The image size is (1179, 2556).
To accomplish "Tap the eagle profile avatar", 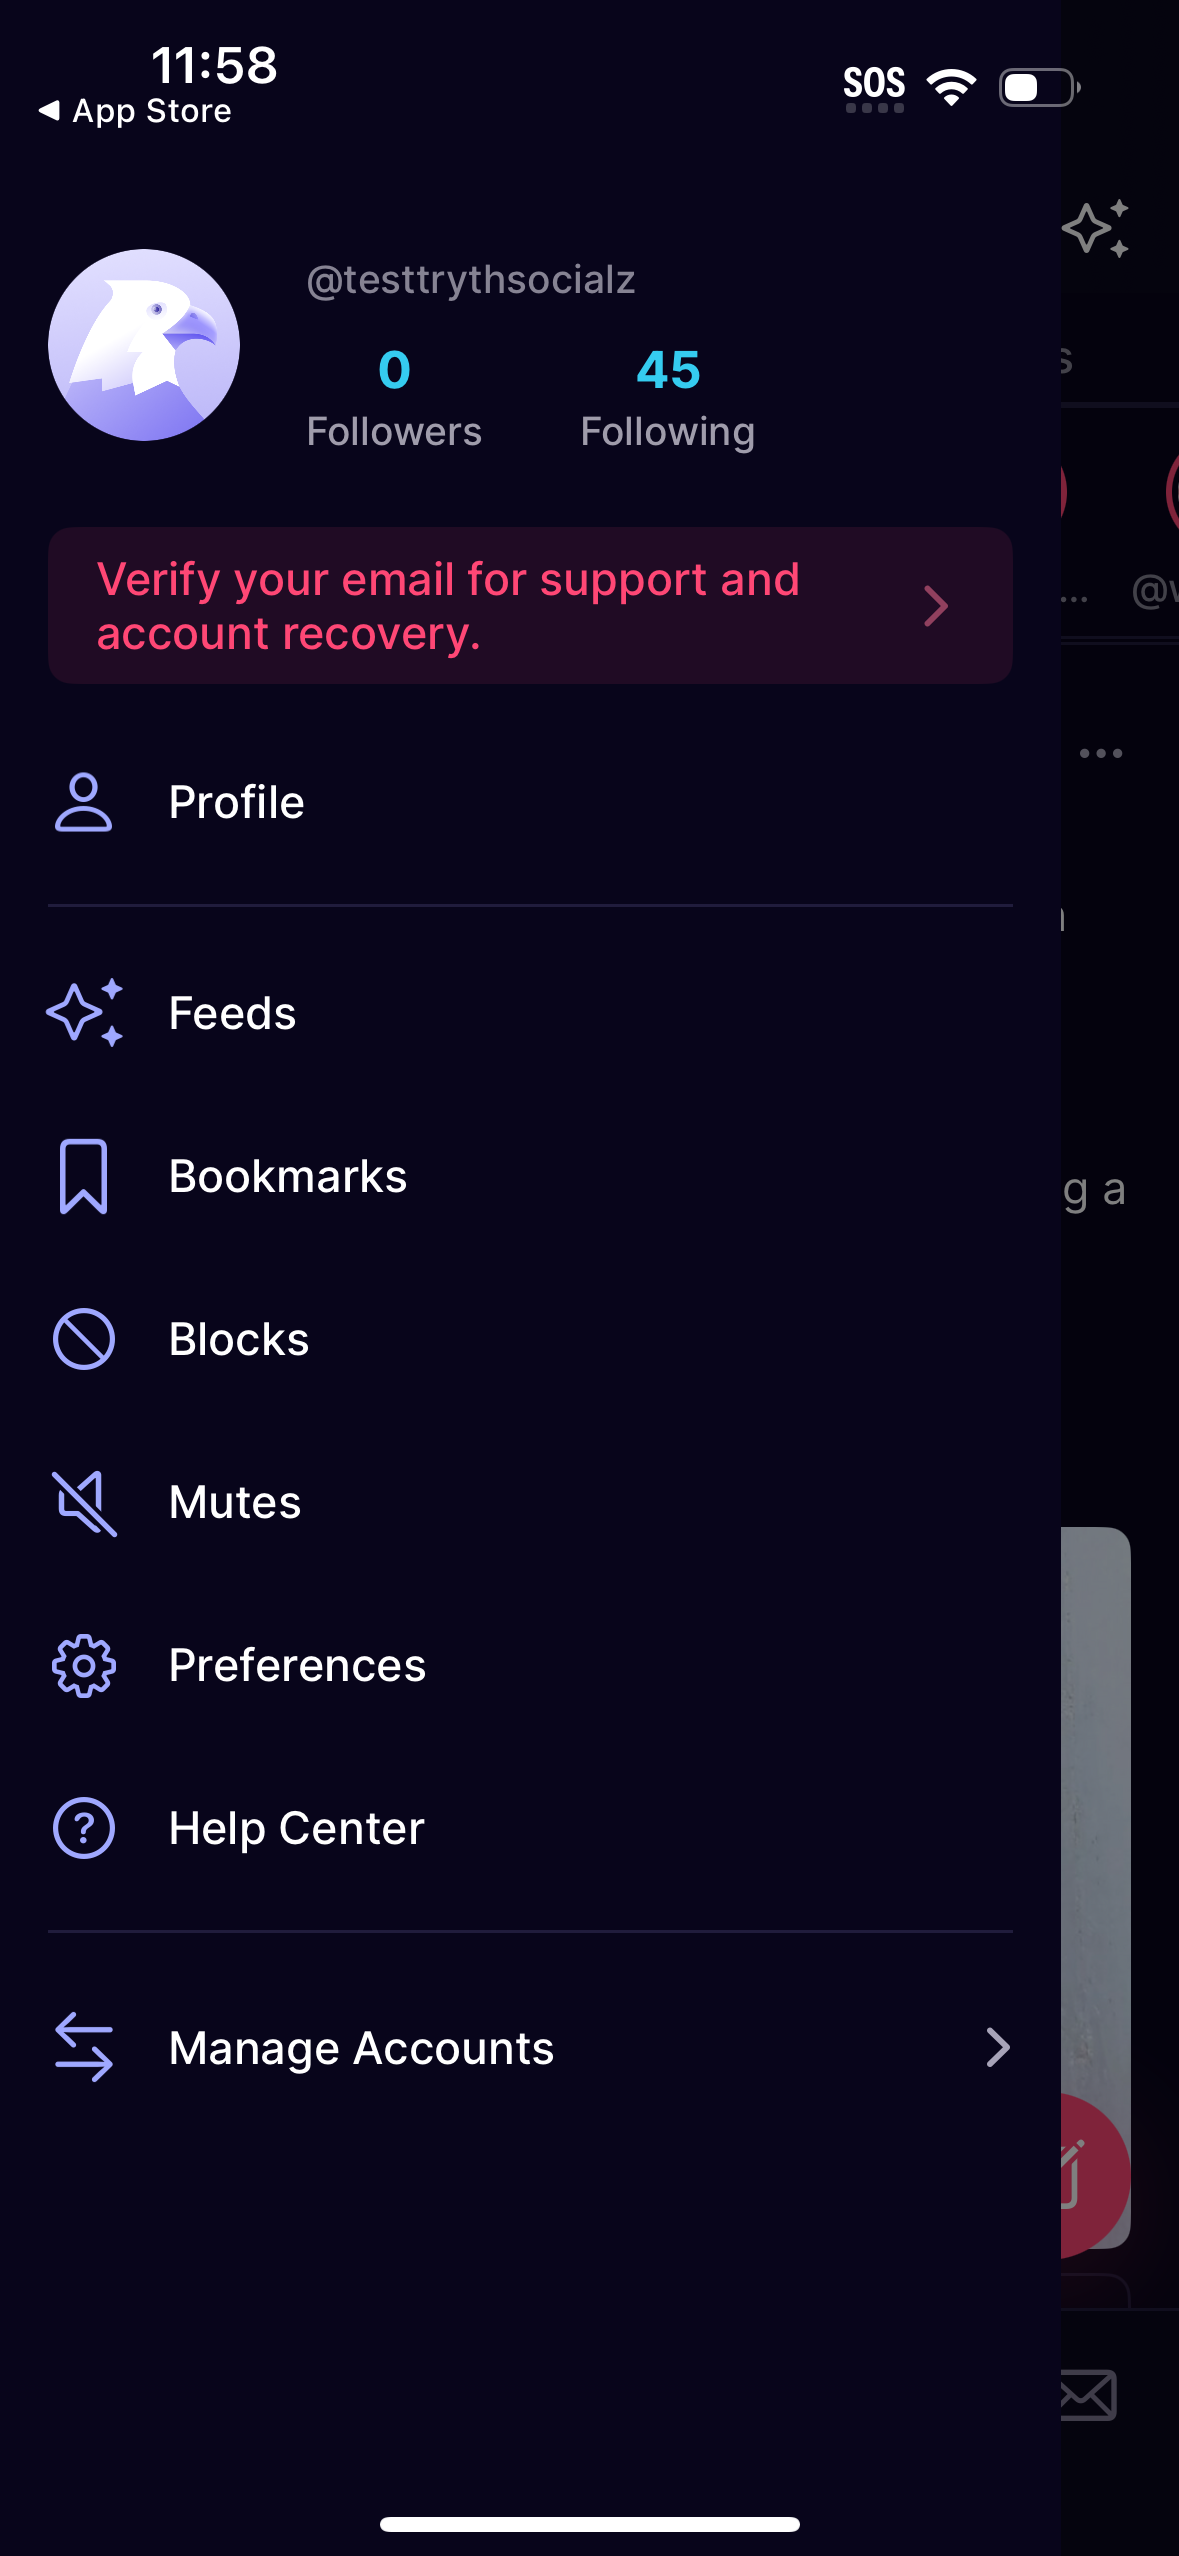I will click(144, 345).
